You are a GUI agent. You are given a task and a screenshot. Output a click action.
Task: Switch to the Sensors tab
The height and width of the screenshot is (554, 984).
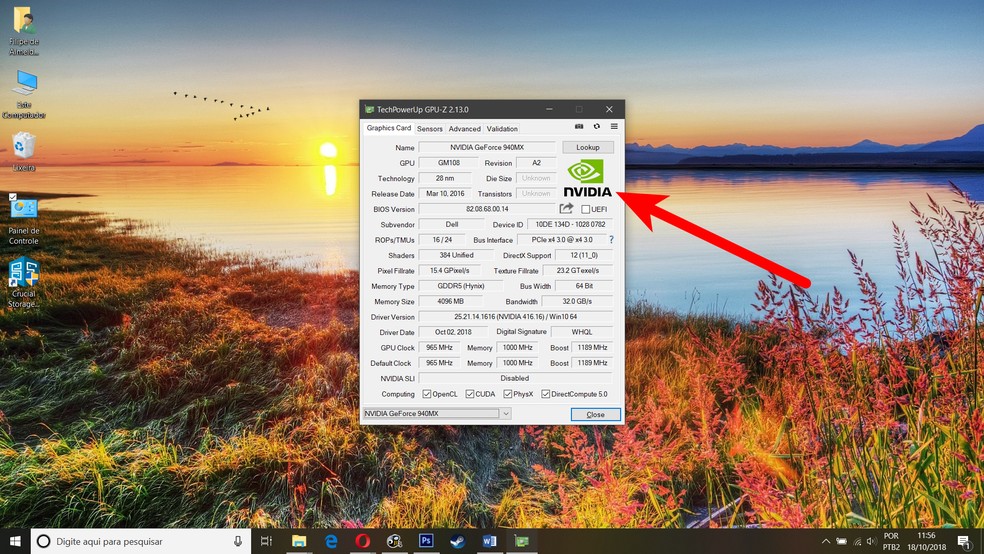coord(430,129)
